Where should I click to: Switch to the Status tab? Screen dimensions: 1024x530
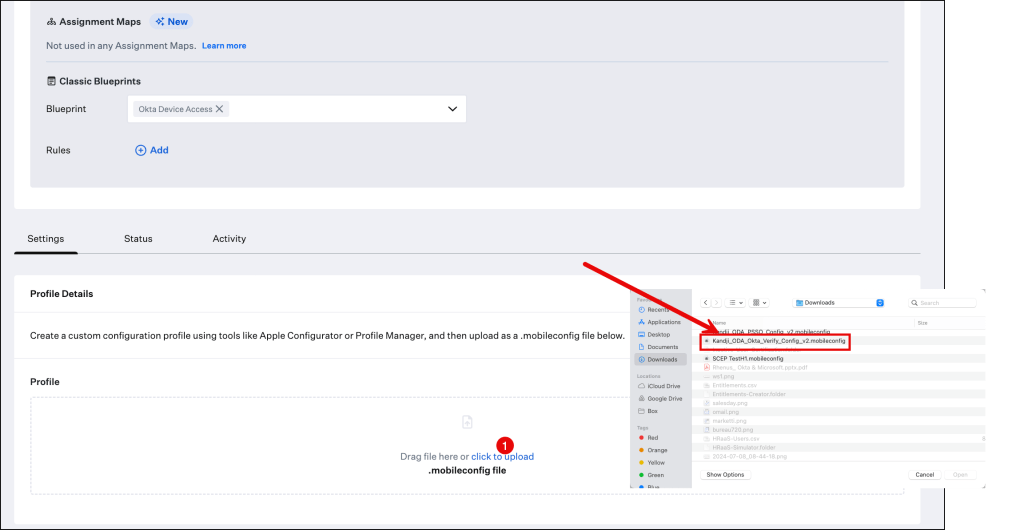[138, 239]
